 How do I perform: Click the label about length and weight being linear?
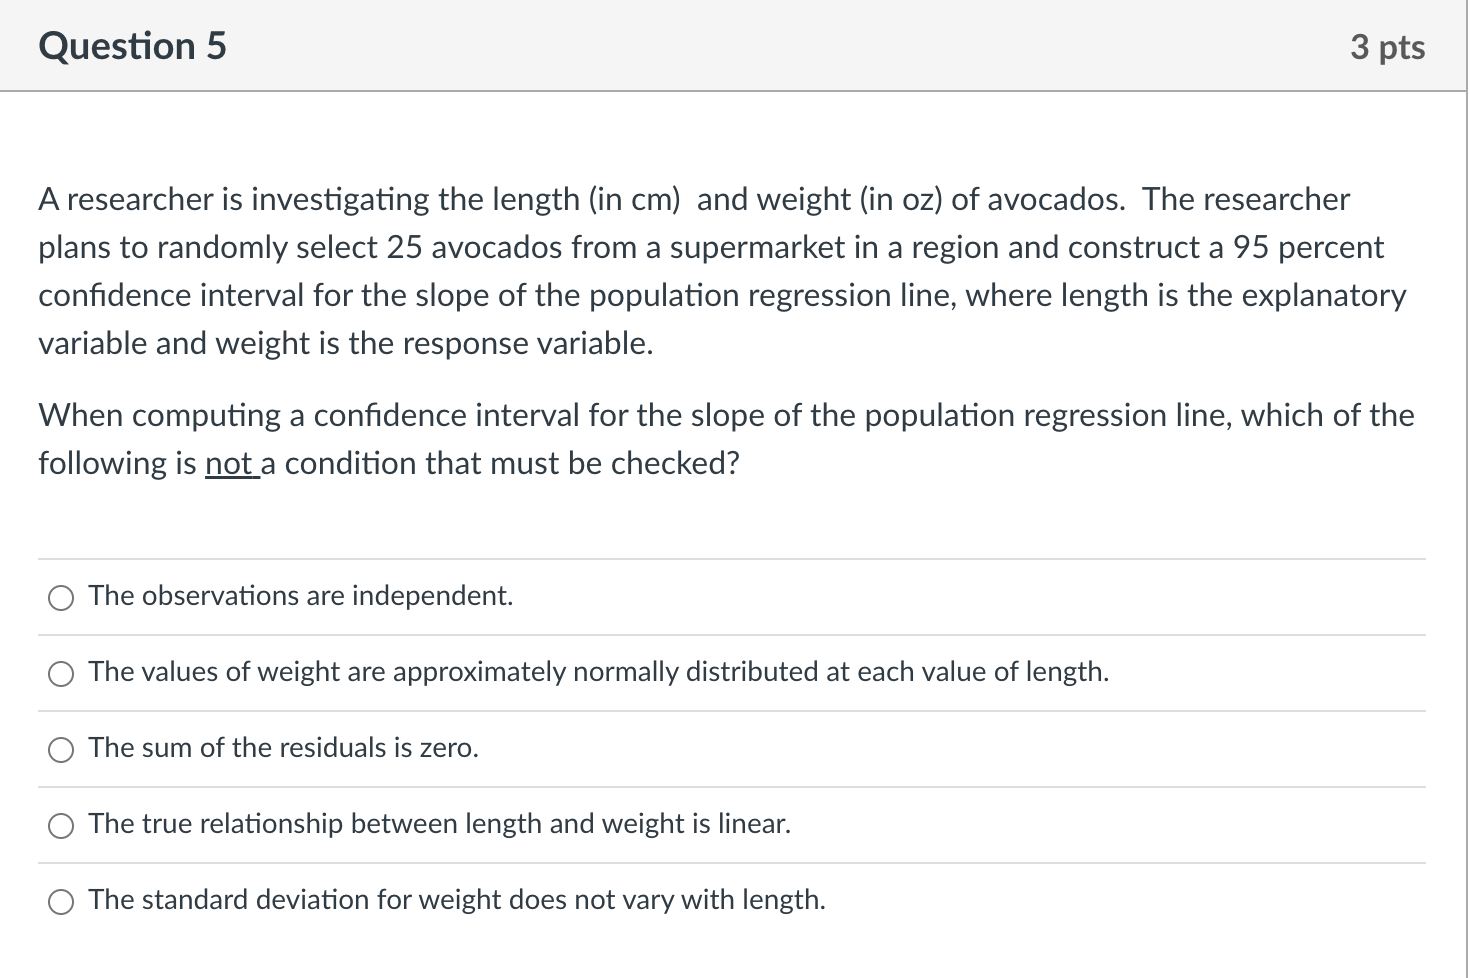point(439,824)
